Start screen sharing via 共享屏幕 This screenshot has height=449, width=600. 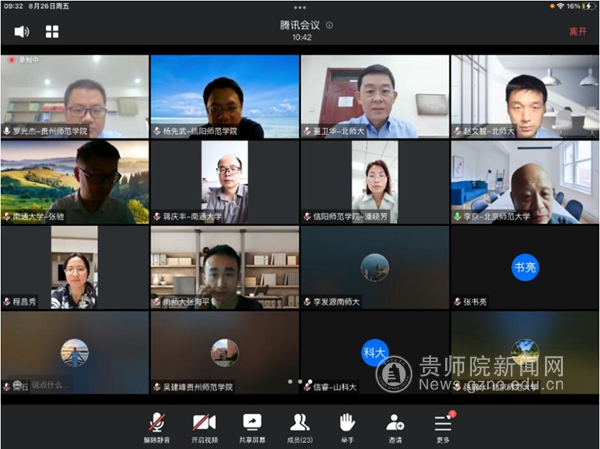tap(252, 427)
